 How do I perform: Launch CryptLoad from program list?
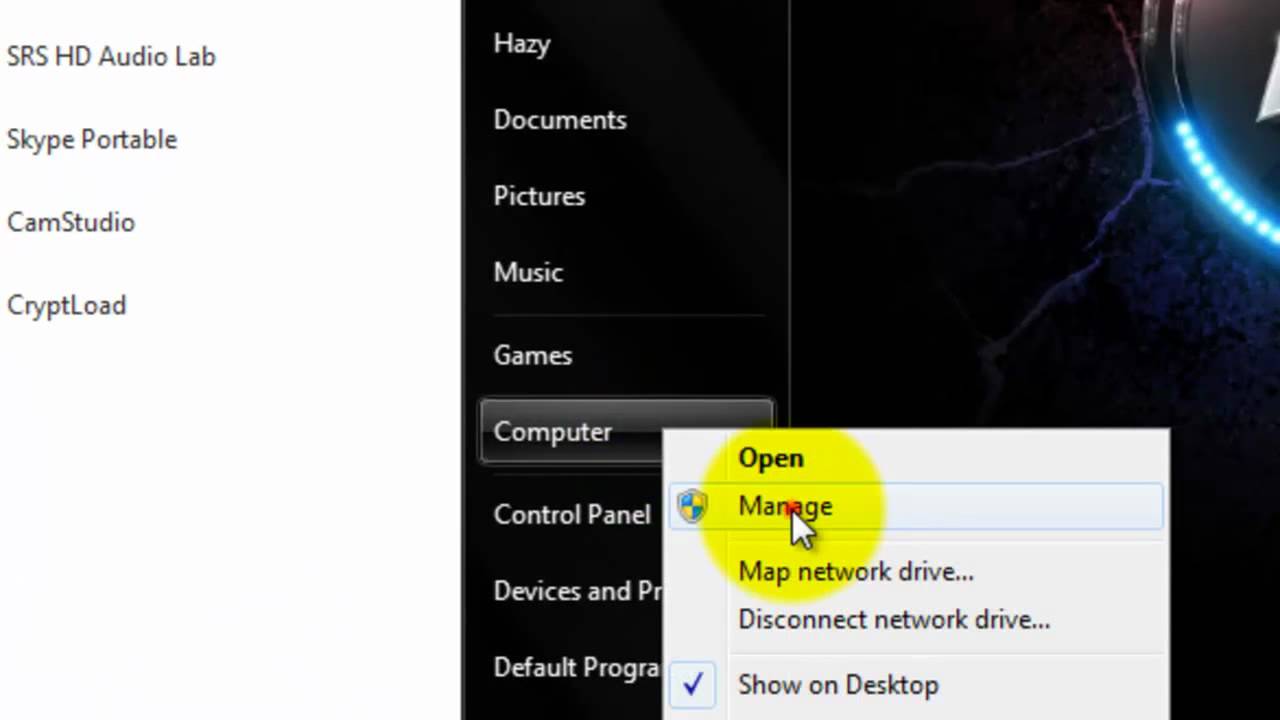click(67, 306)
